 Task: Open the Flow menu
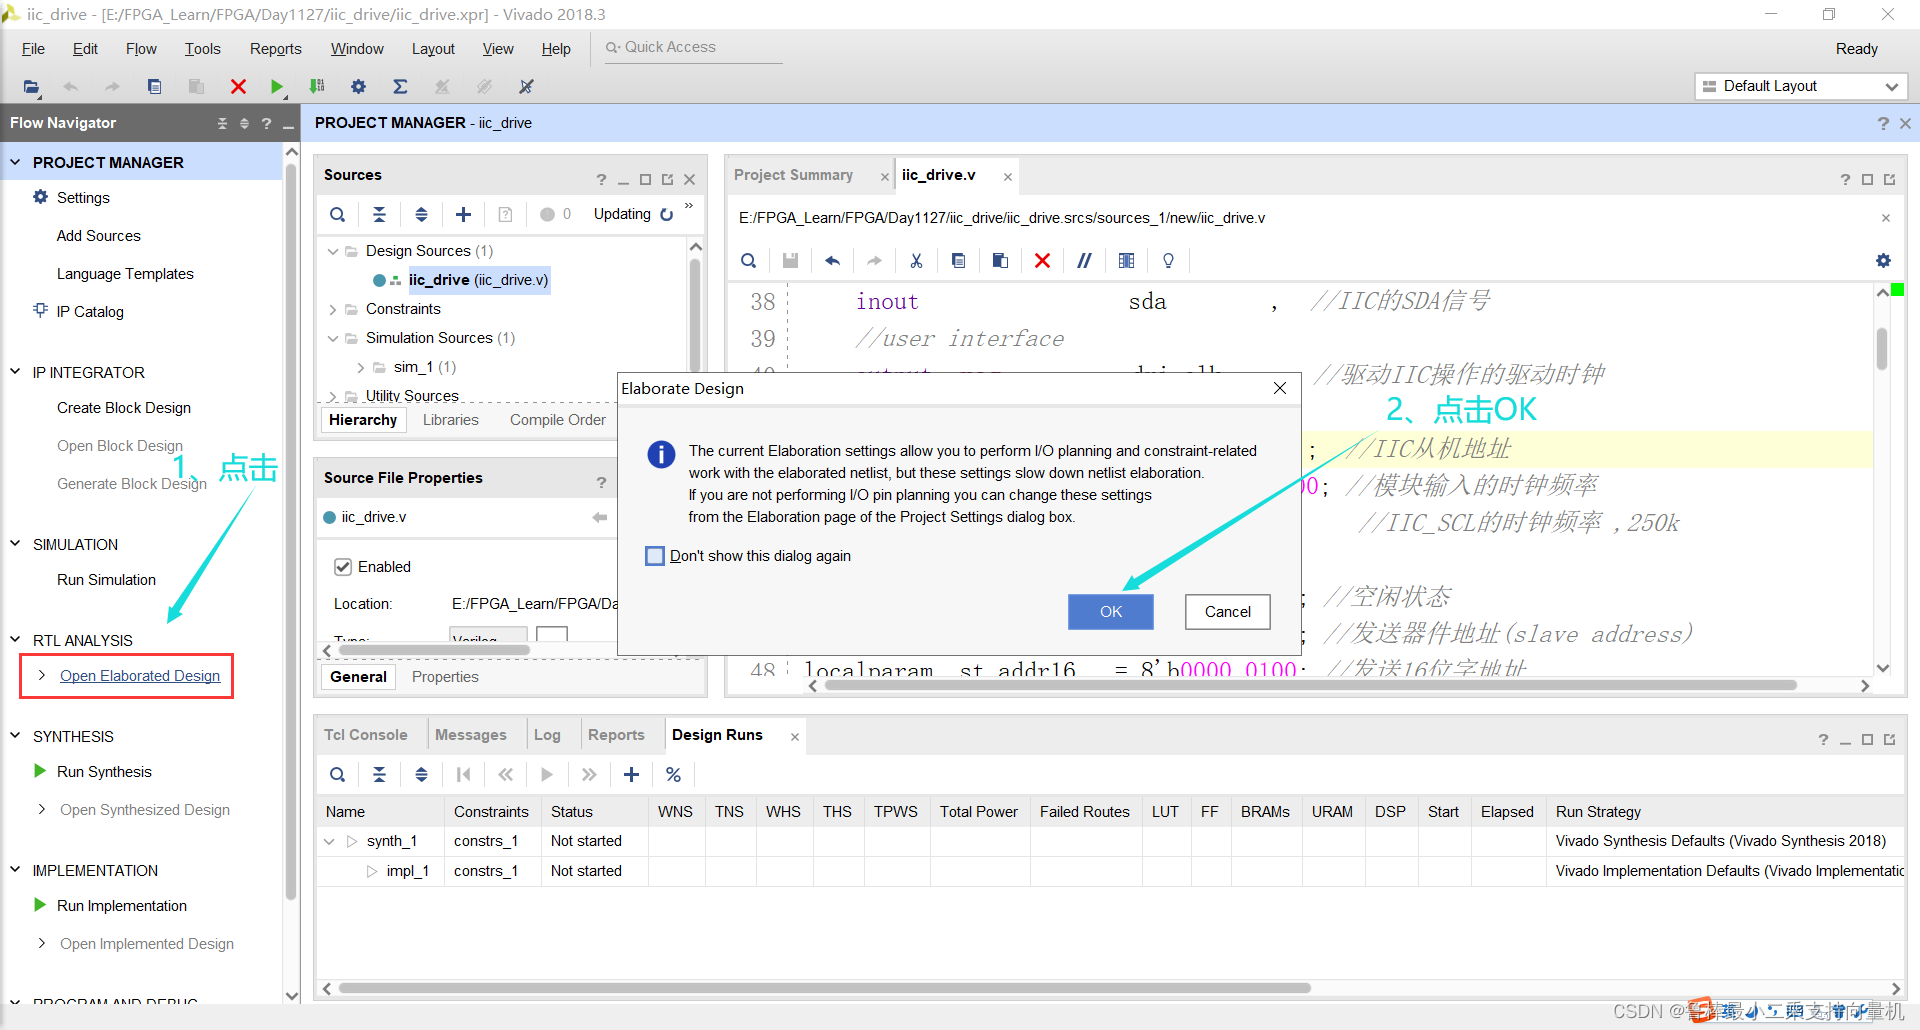click(141, 49)
